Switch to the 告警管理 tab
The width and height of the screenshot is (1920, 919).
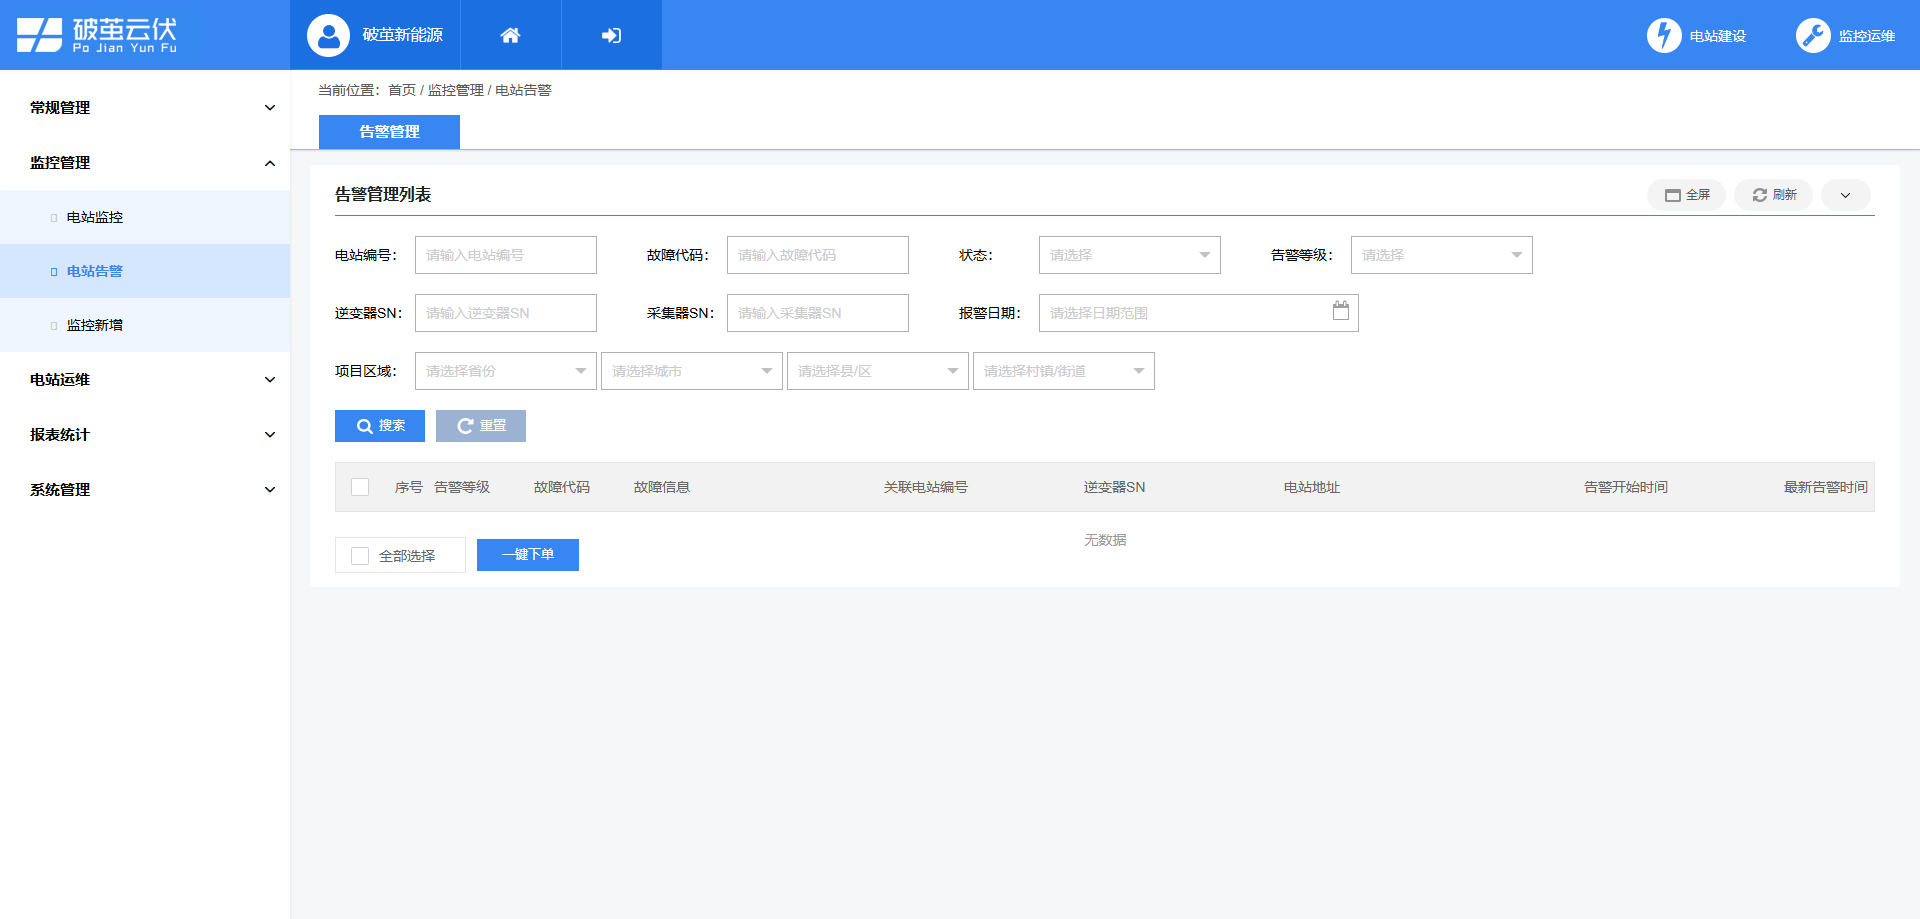(x=389, y=132)
